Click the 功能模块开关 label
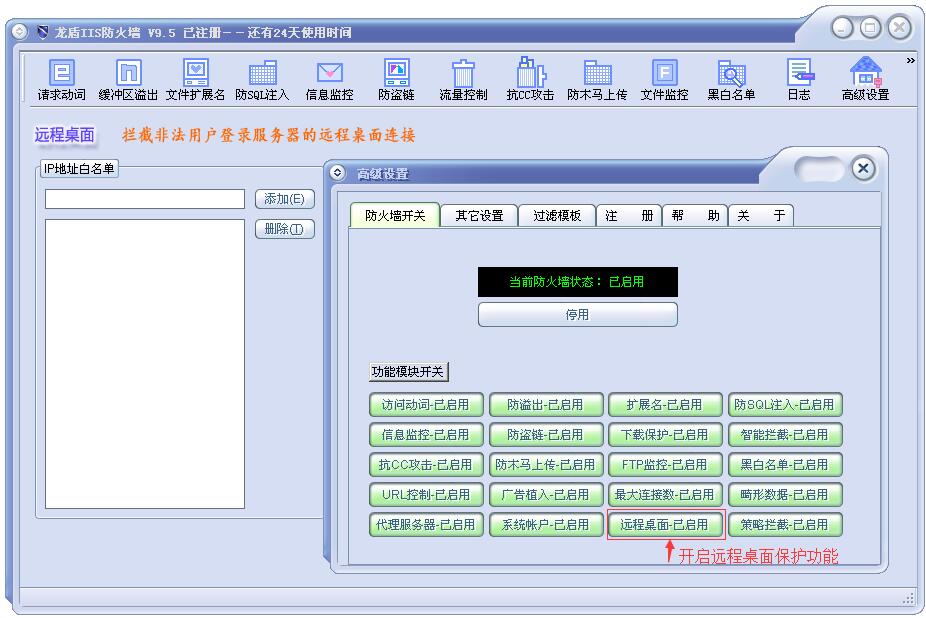Viewport: 926px width, 618px height. (408, 372)
